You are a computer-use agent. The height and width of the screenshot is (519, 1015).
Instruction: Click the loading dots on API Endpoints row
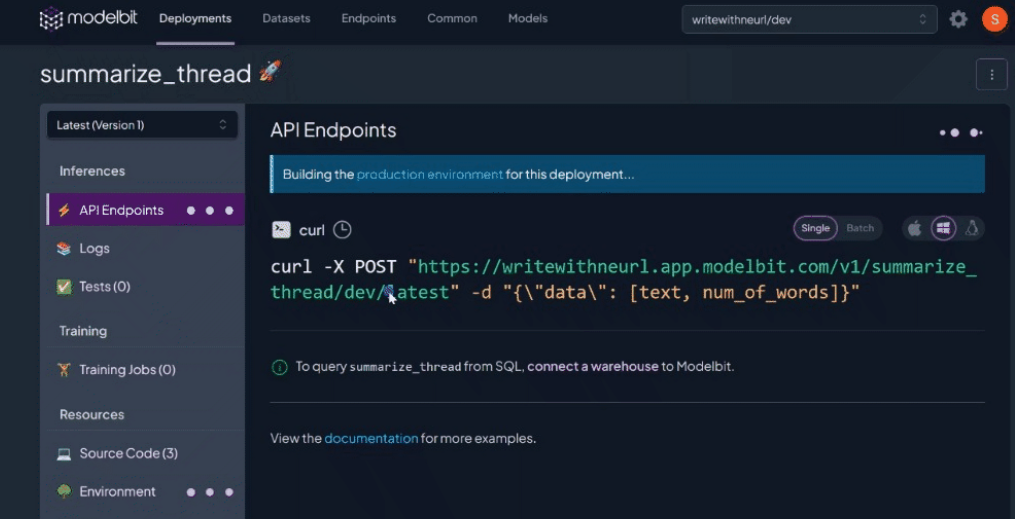coord(210,210)
